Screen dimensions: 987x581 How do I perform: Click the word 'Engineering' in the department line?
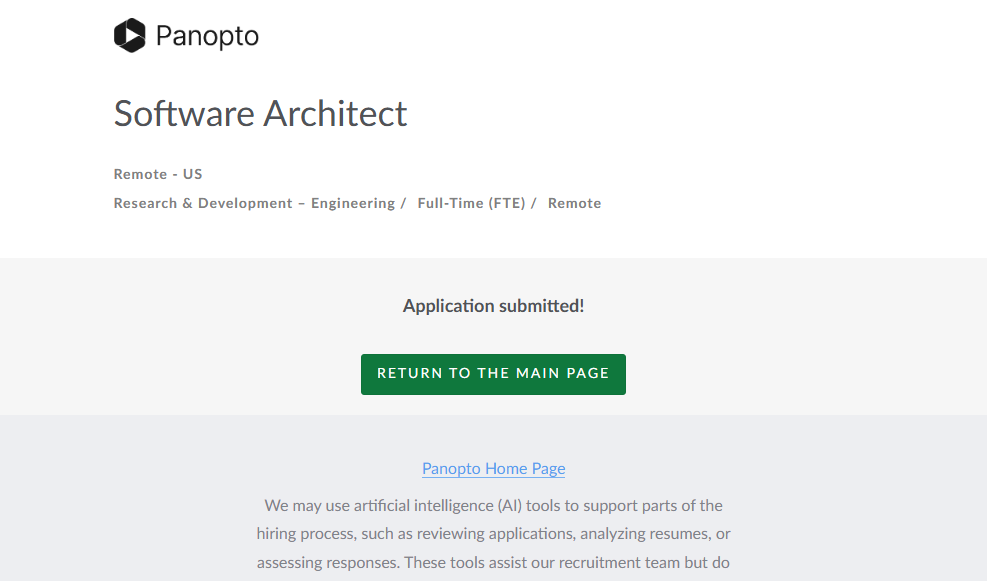(x=352, y=203)
